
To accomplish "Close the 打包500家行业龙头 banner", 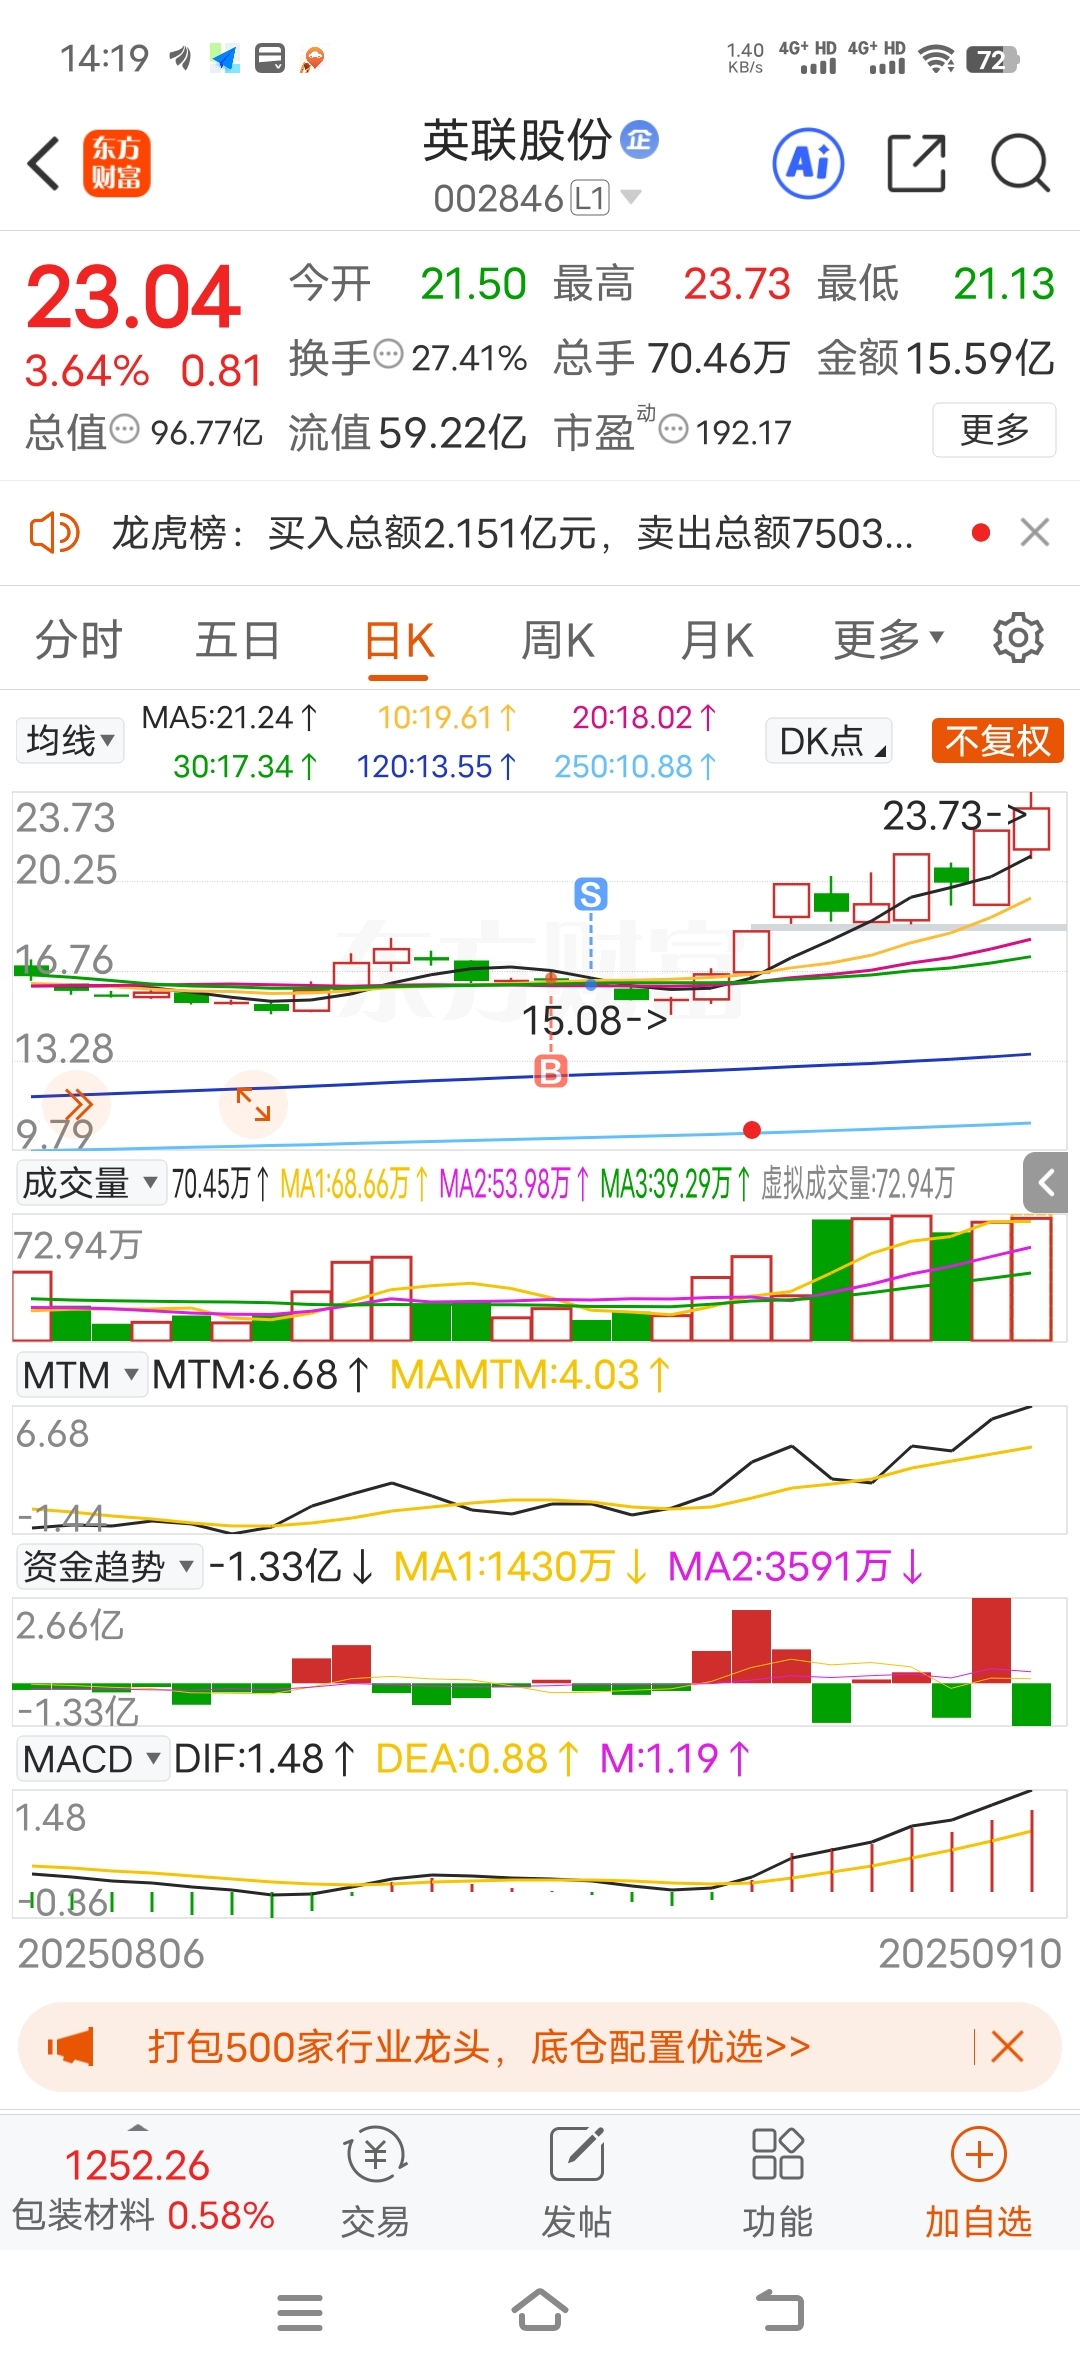I will click(1007, 2047).
